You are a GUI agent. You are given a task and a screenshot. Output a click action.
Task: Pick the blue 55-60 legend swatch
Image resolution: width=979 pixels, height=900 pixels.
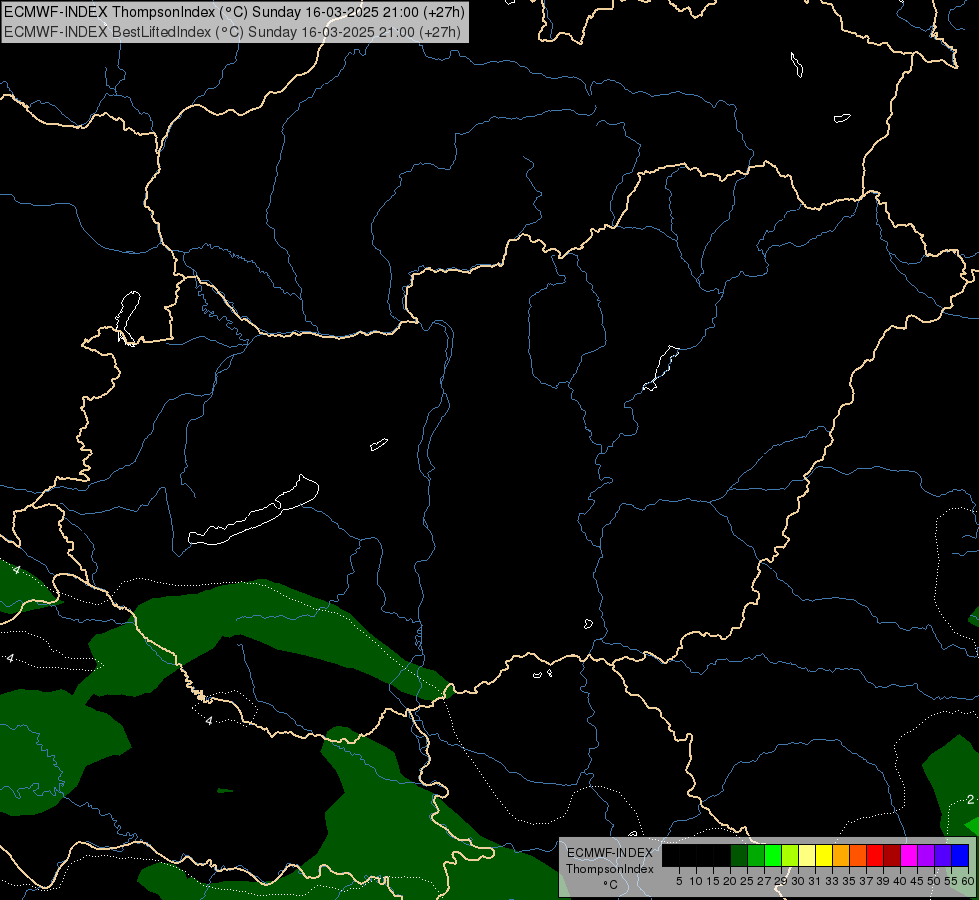tap(960, 856)
